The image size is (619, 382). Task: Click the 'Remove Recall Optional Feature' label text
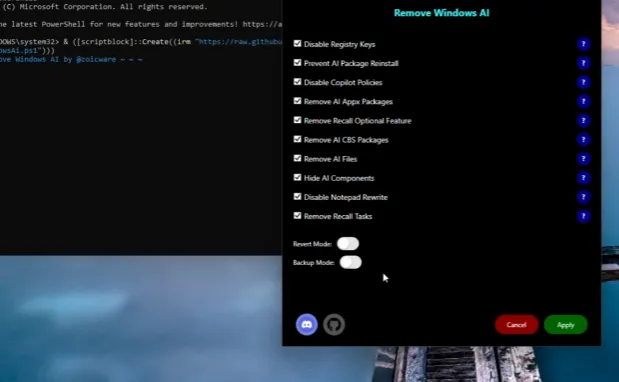click(x=358, y=121)
